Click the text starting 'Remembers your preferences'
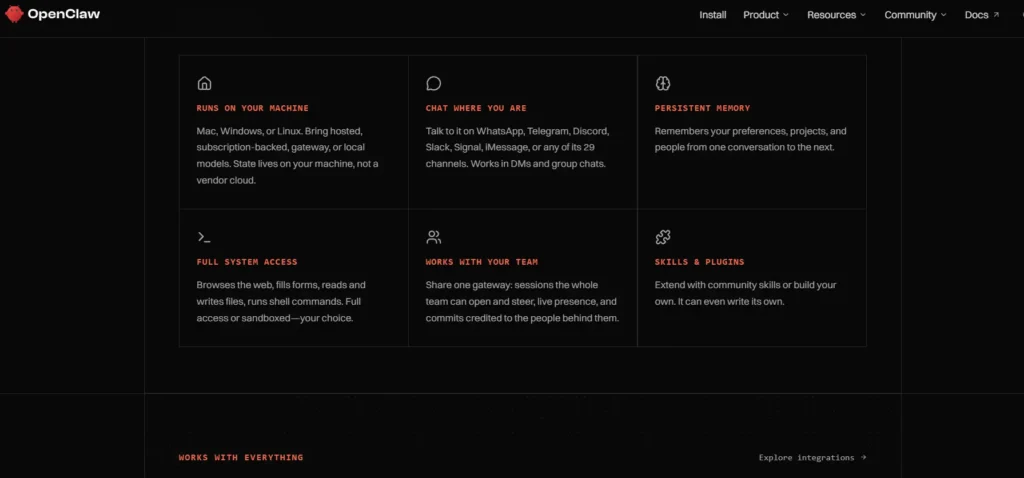This screenshot has height=478, width=1024. click(750, 139)
